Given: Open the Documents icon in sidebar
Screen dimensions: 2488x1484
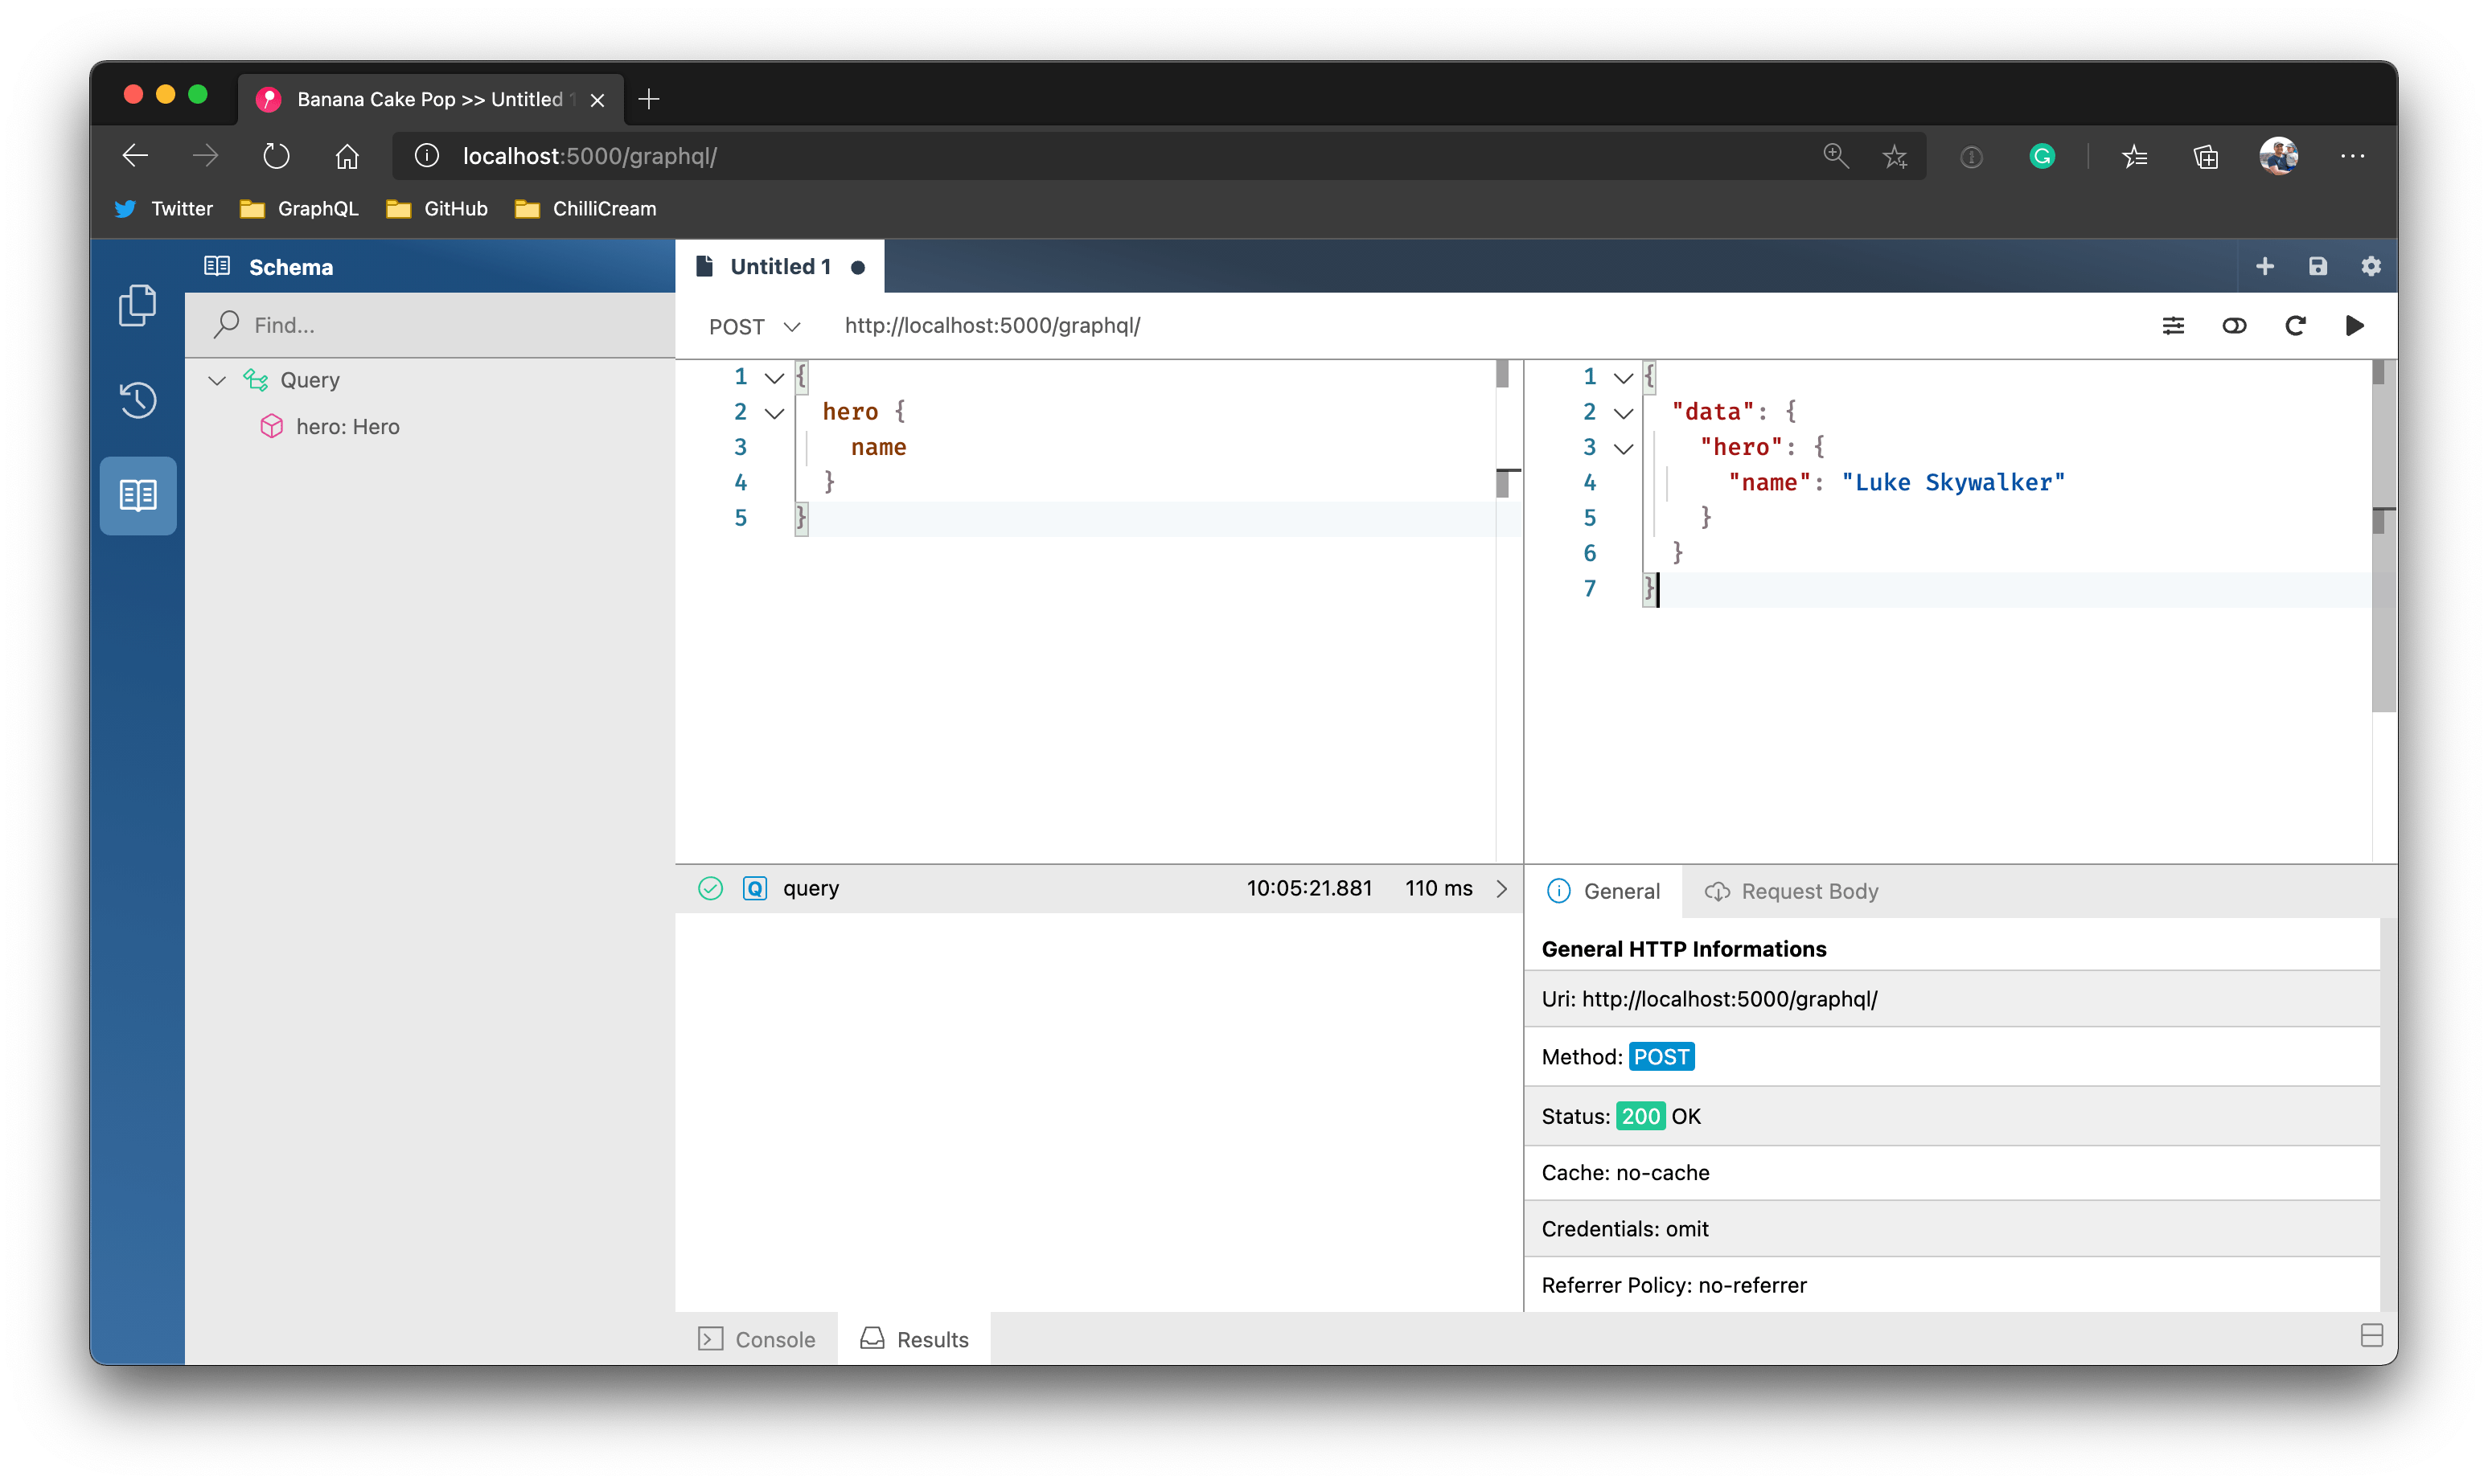Looking at the screenshot, I should pos(138,306).
